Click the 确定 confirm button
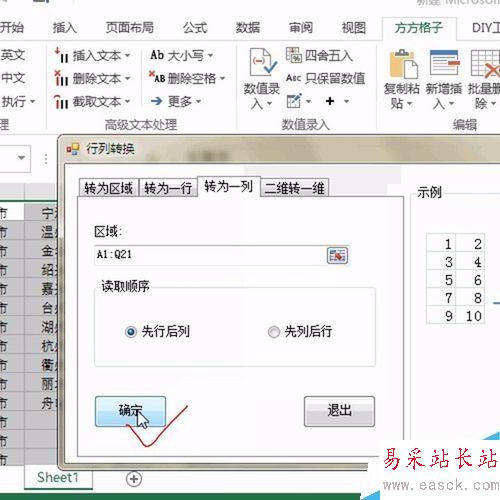Image resolution: width=500 pixels, height=500 pixels. [130, 411]
